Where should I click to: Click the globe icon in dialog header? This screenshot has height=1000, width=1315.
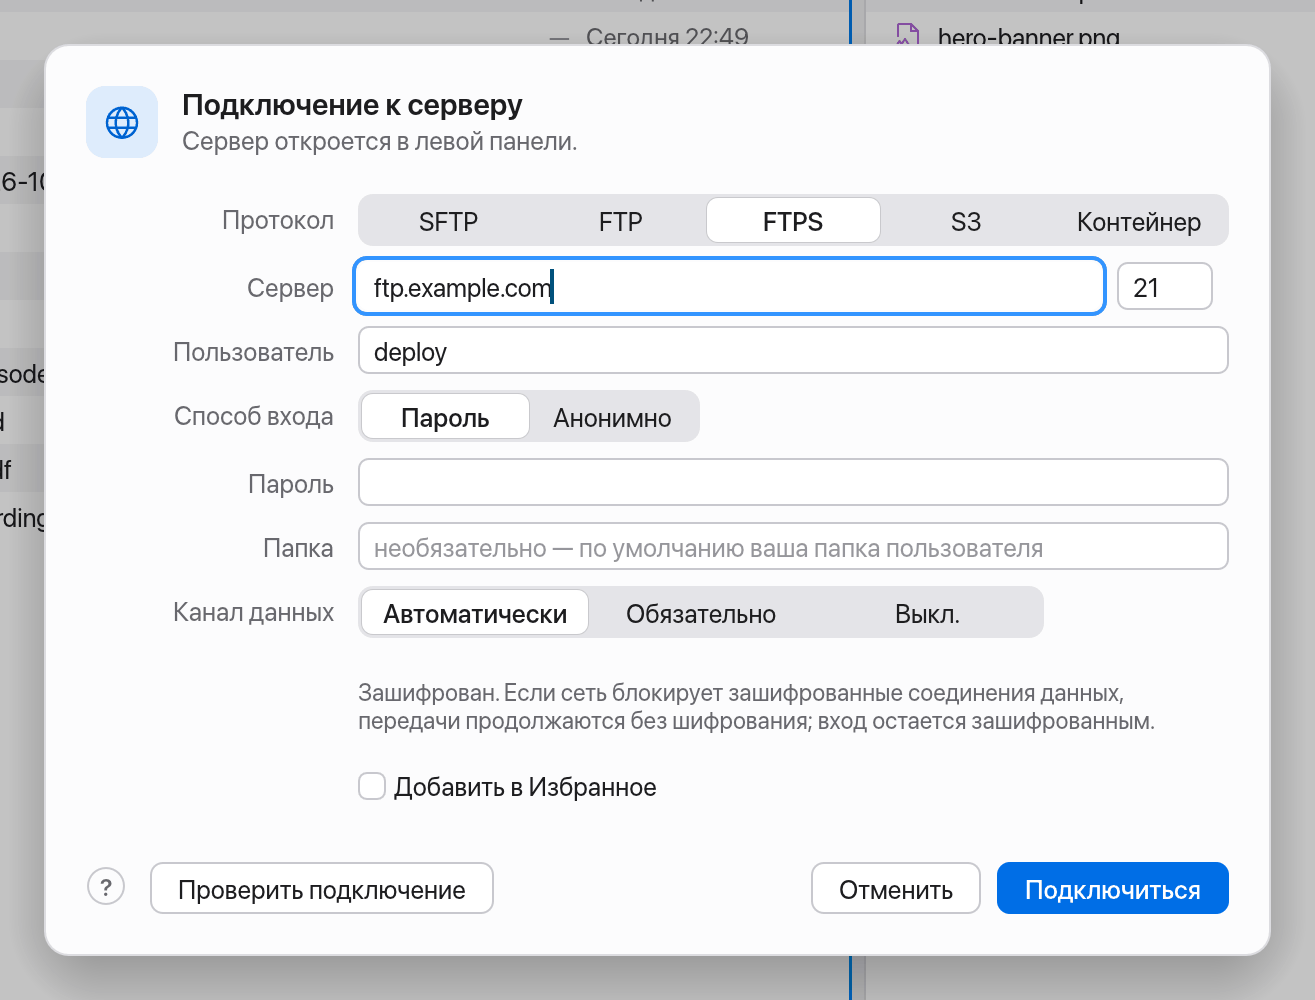(122, 122)
